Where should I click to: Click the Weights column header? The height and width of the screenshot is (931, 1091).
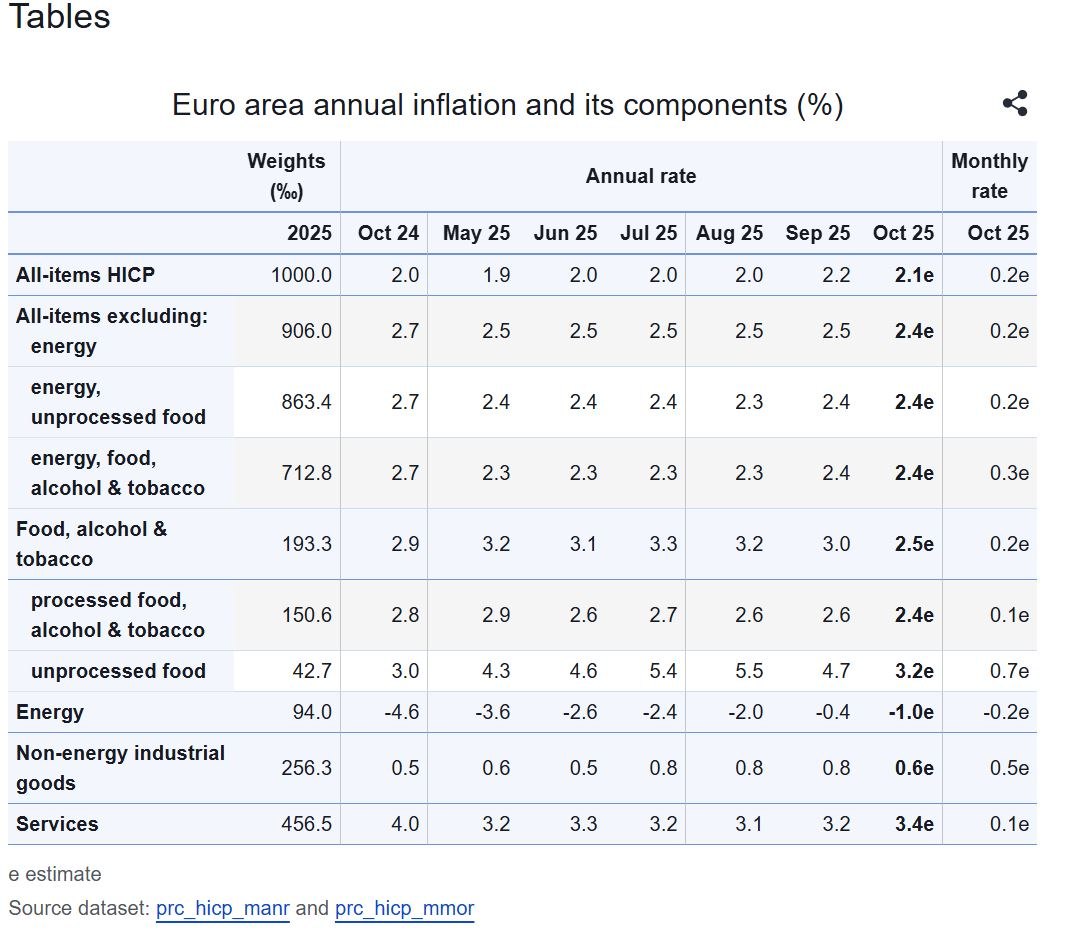(x=286, y=176)
